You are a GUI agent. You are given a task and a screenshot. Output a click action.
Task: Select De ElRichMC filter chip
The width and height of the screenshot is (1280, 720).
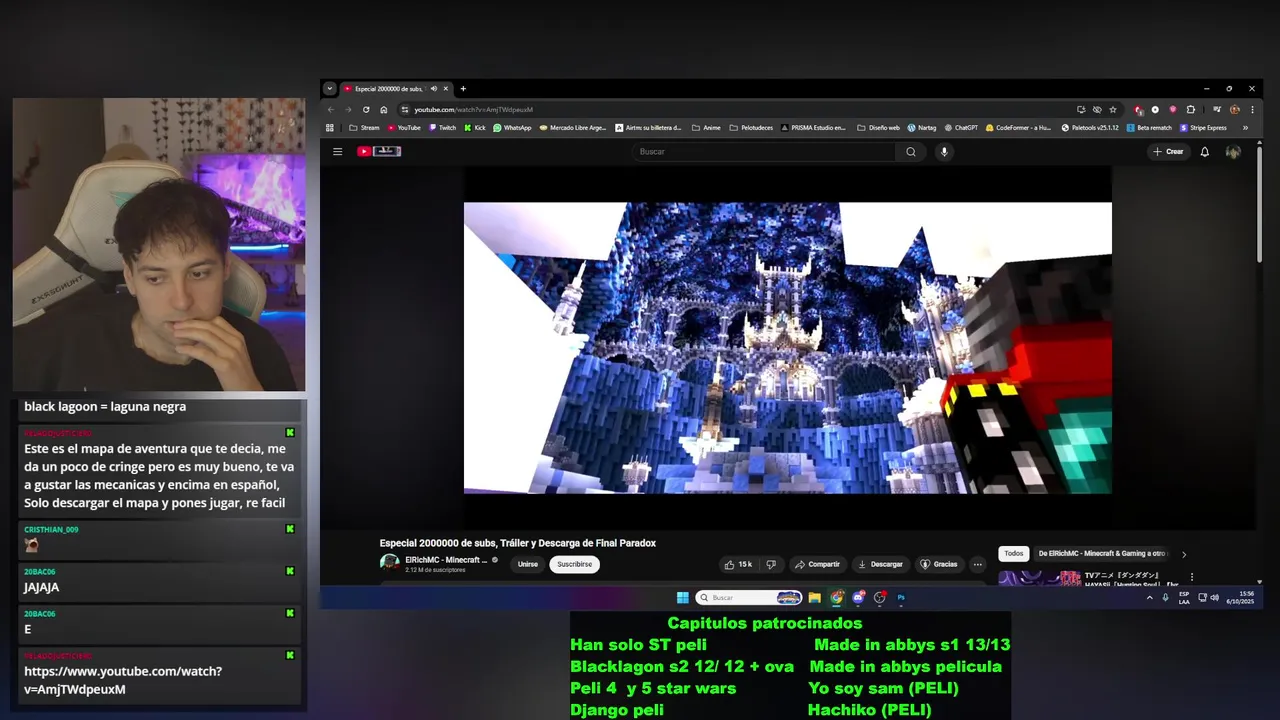[1101, 554]
